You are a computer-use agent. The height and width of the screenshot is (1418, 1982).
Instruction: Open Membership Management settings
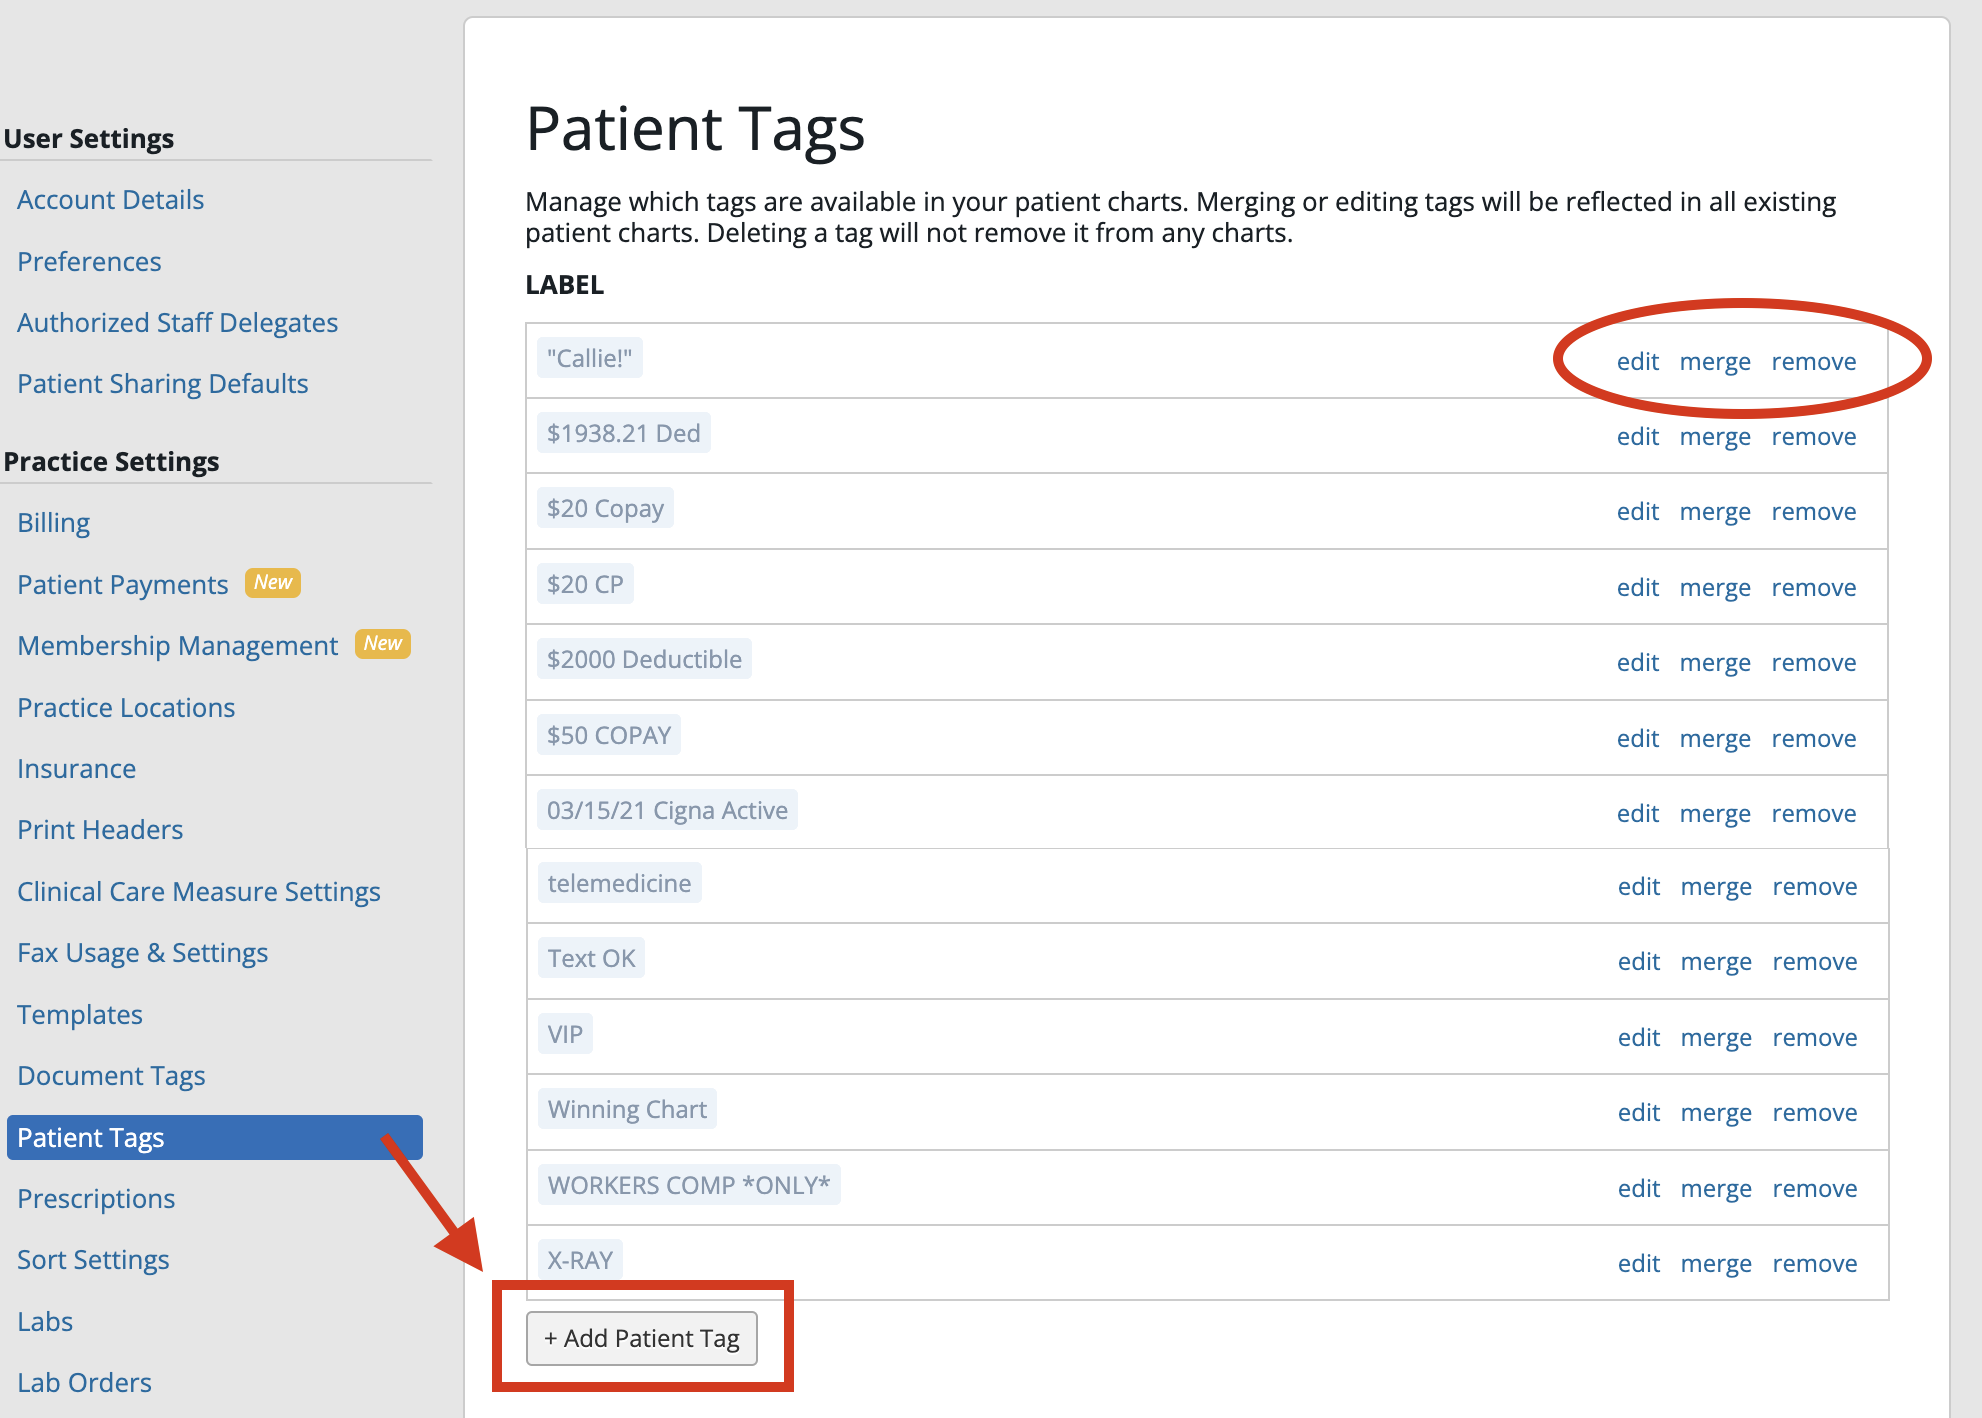coord(177,645)
